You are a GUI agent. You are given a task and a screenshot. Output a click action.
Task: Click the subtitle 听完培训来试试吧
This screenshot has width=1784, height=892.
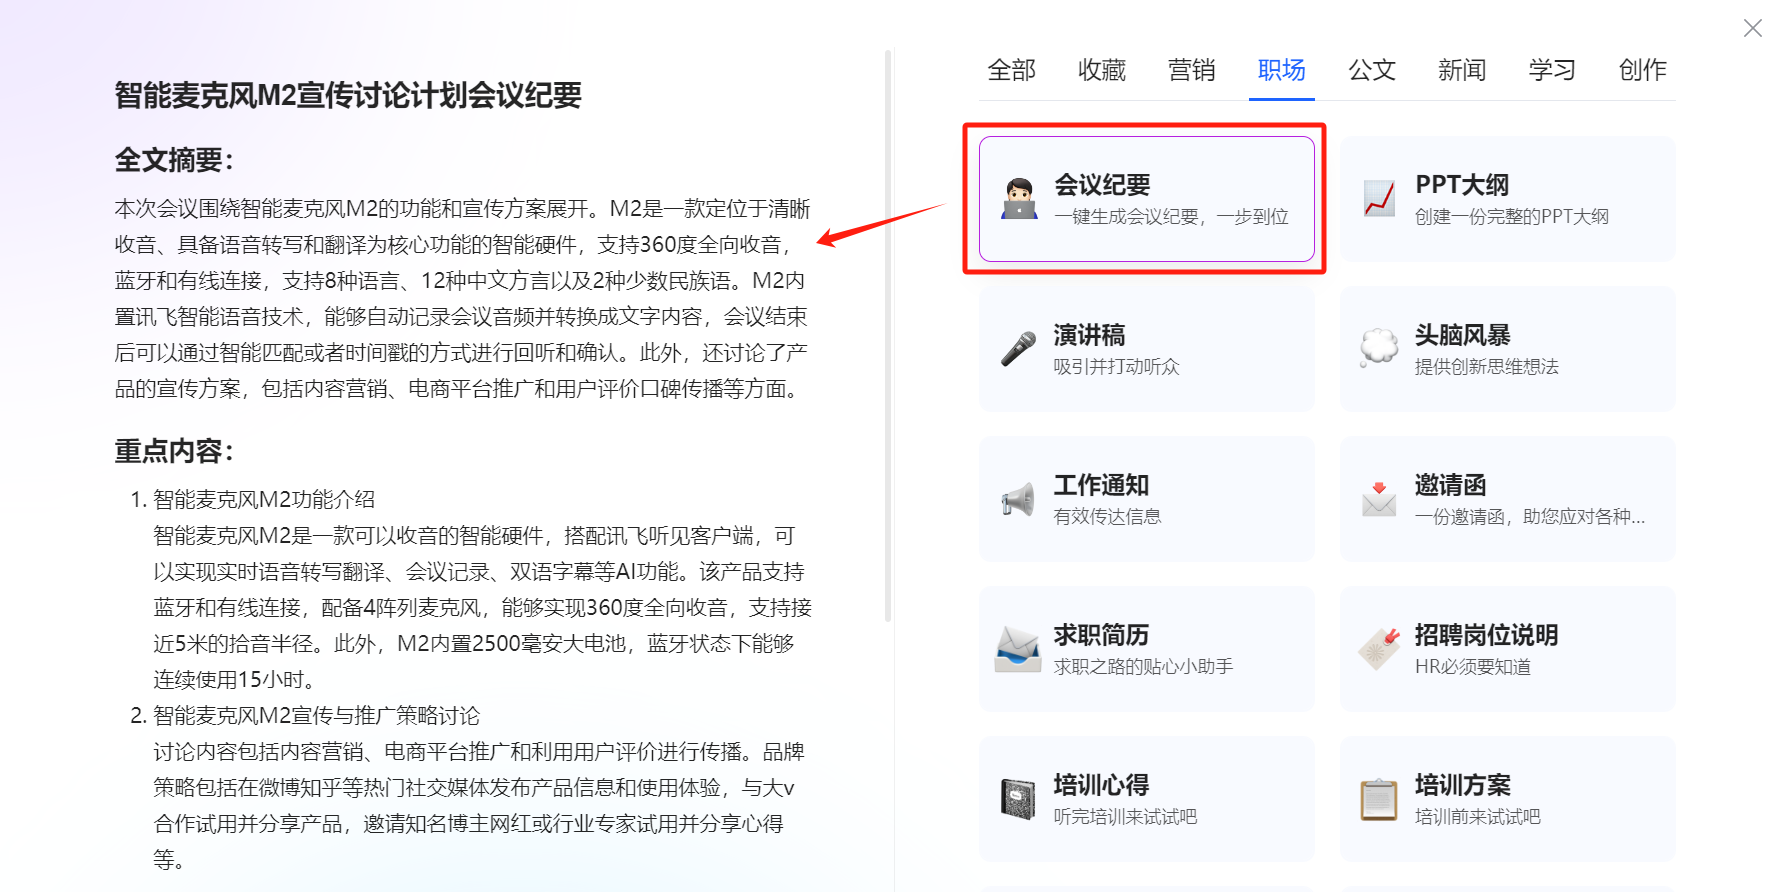coord(1125,817)
